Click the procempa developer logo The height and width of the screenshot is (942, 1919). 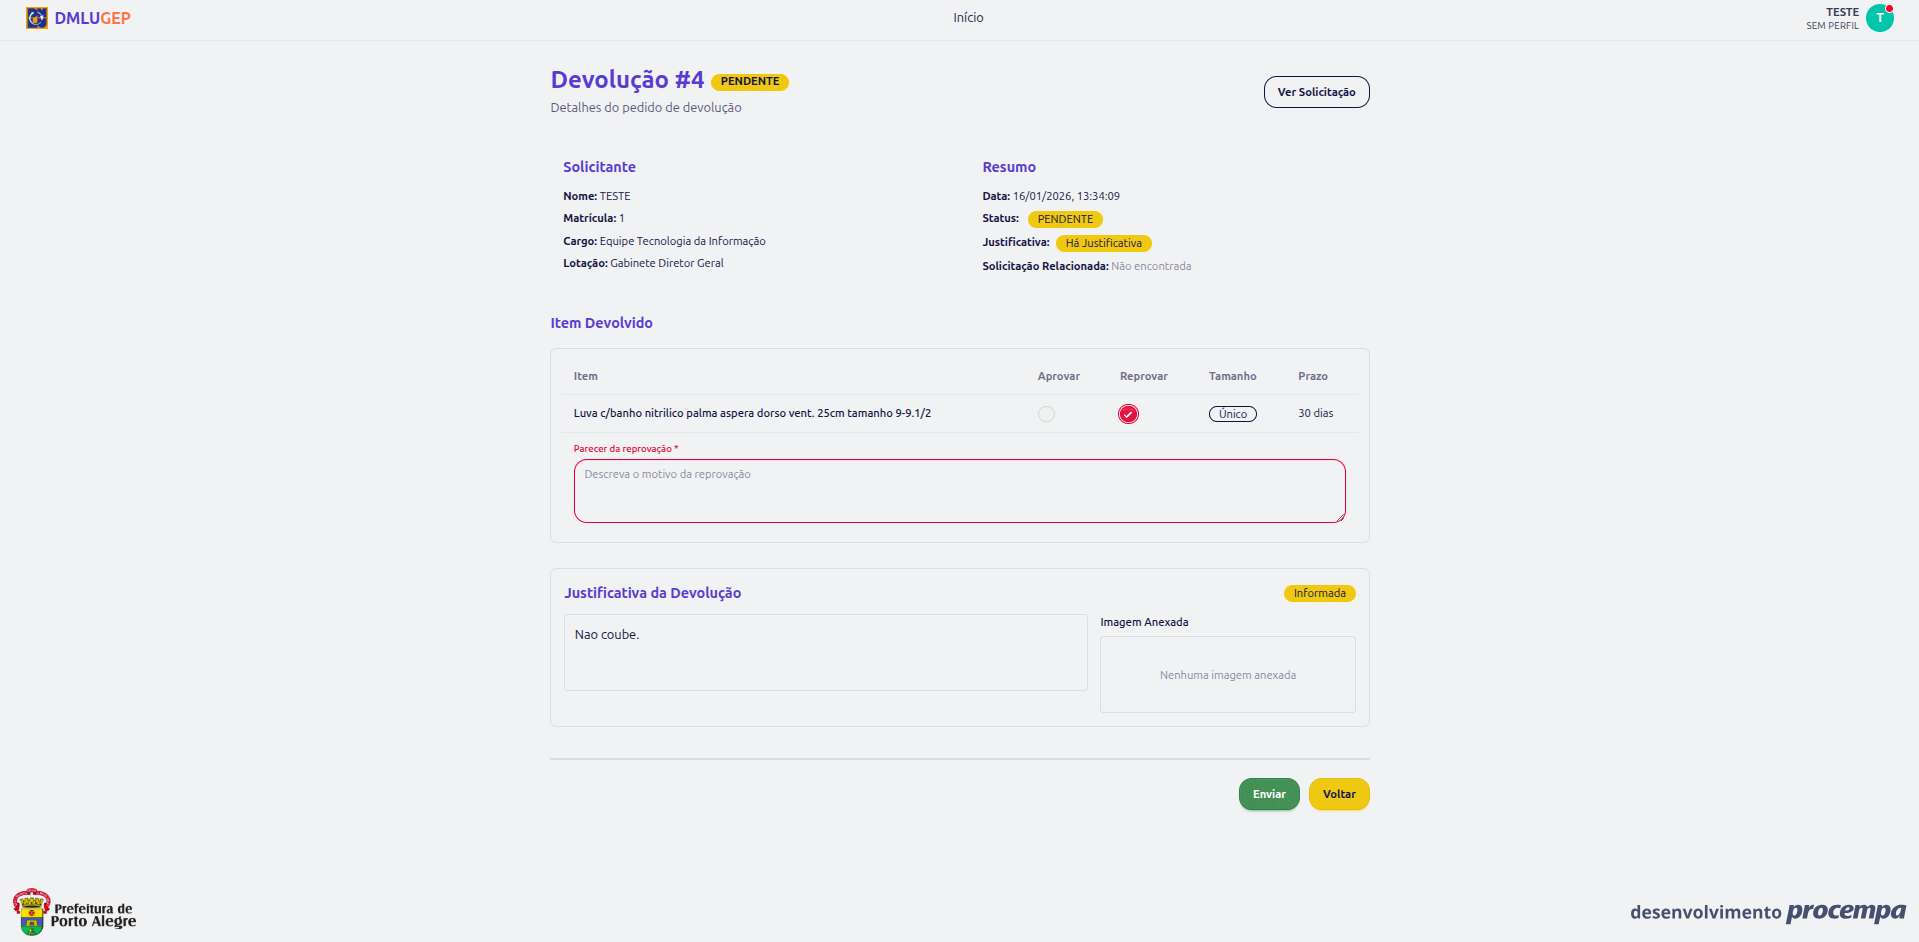tap(1845, 911)
